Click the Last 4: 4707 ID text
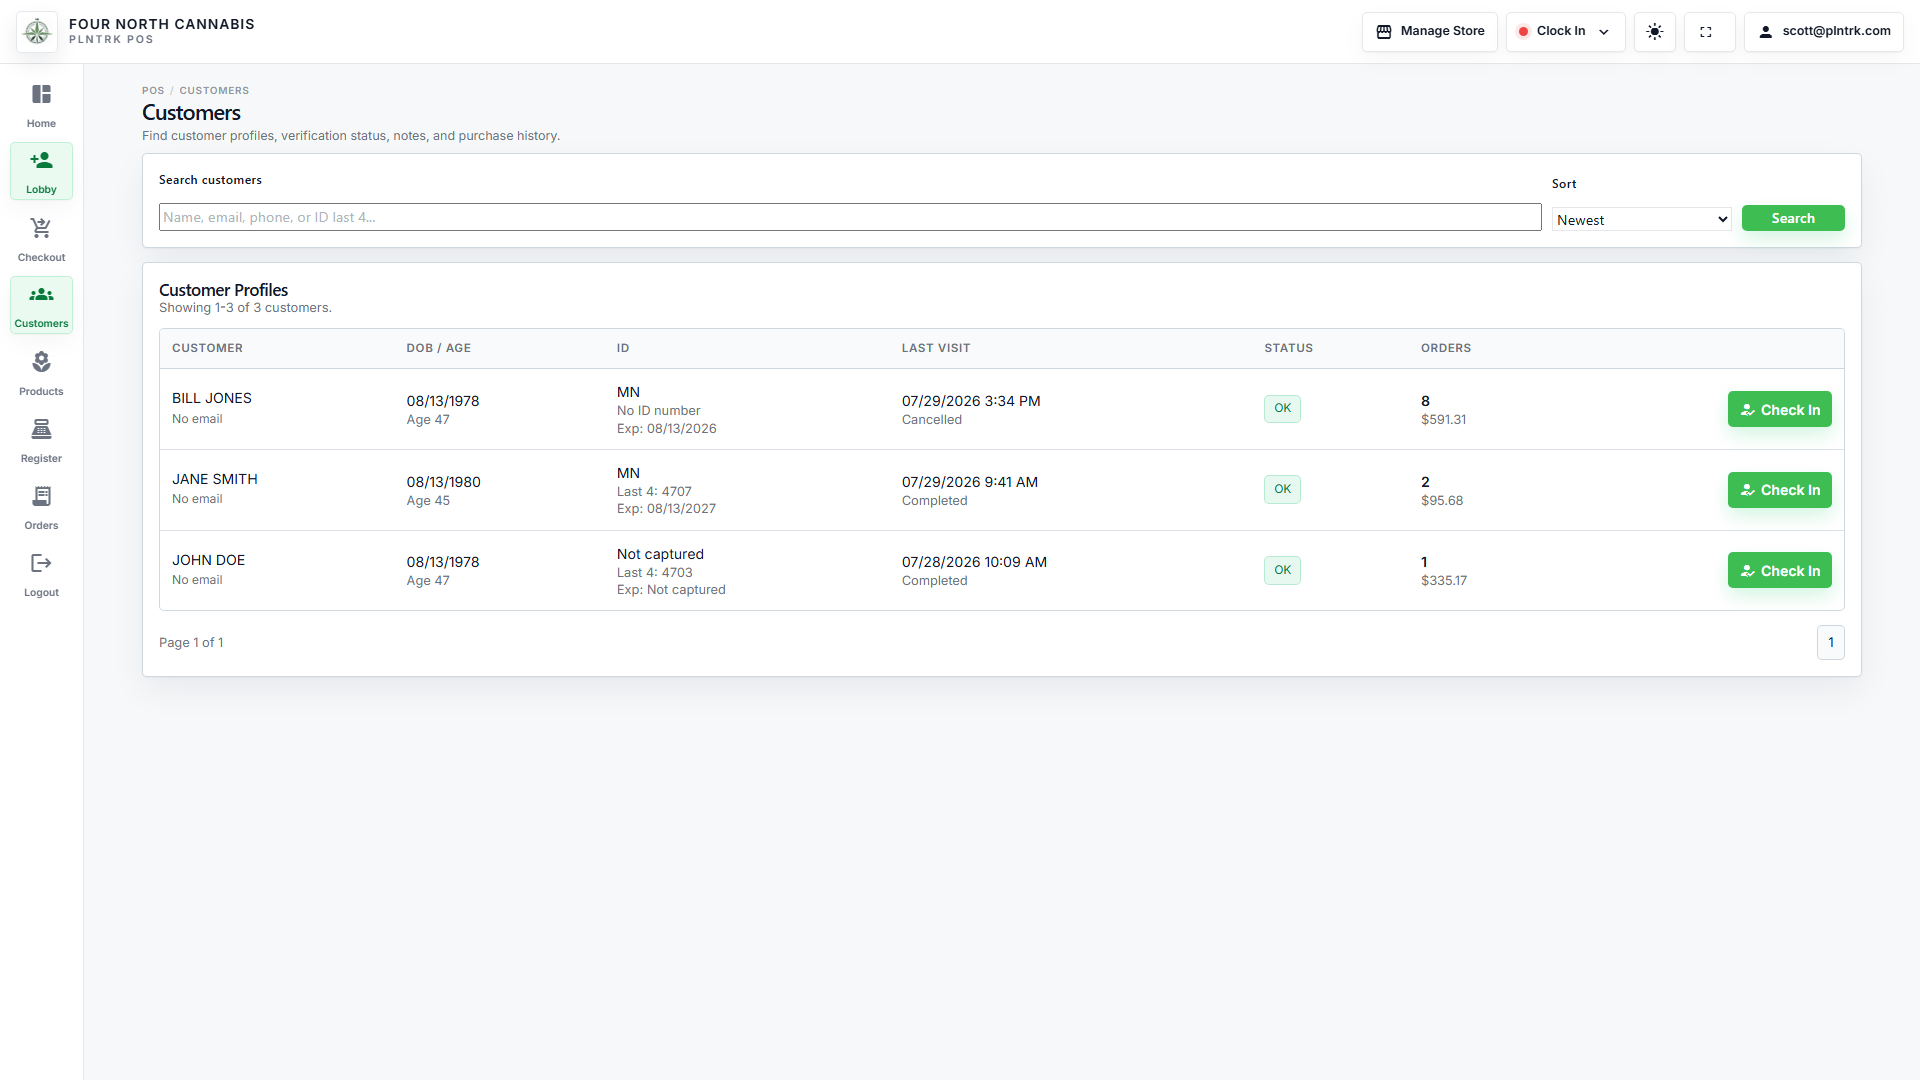 (654, 491)
